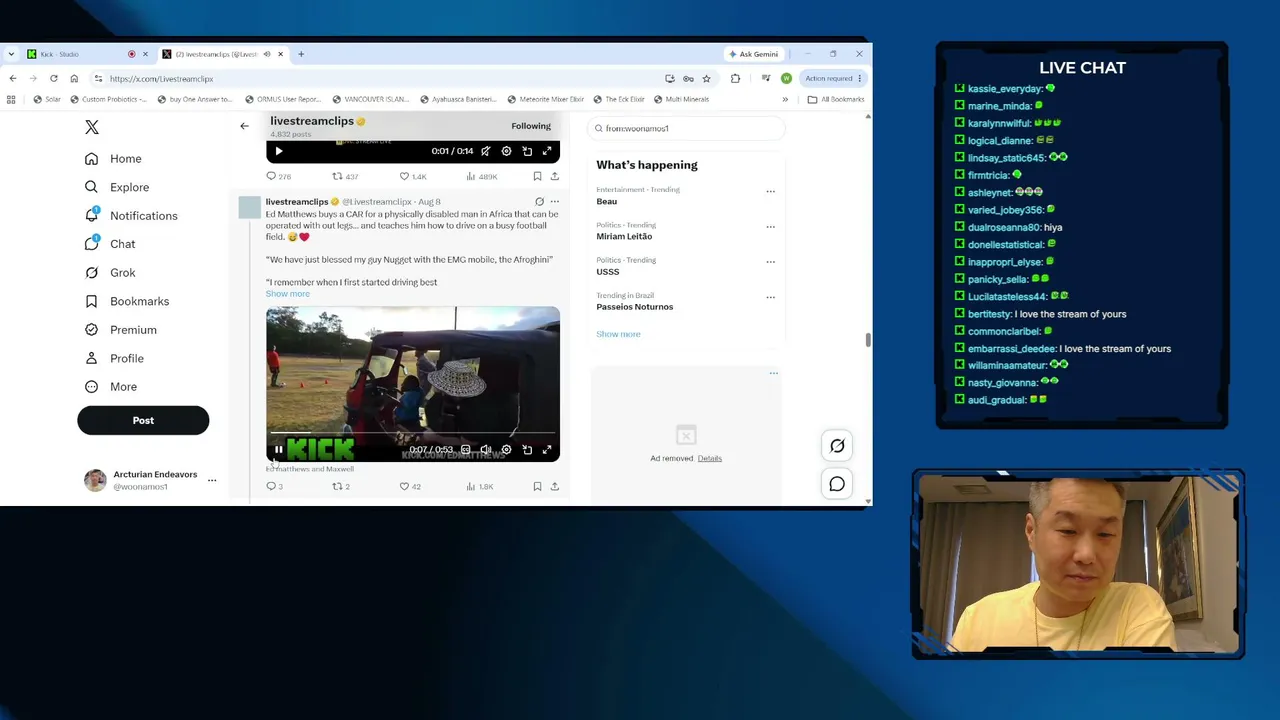1280x720 pixels.
Task: Reply to the post with 276 comments
Action: 278,177
